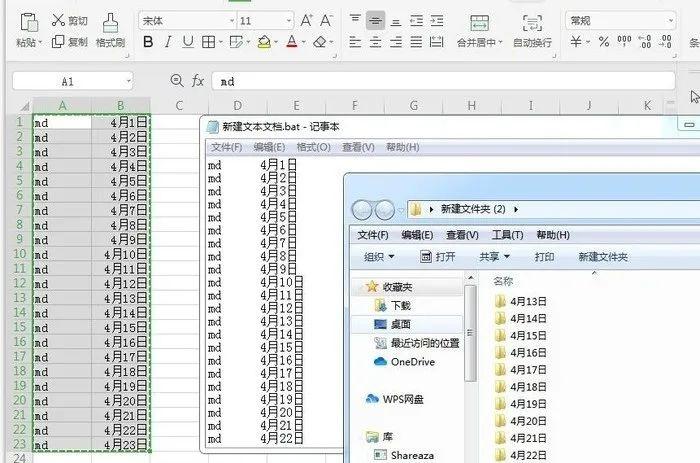Click the fx insert function icon
Screen dimensions: 700x463
tap(198, 81)
